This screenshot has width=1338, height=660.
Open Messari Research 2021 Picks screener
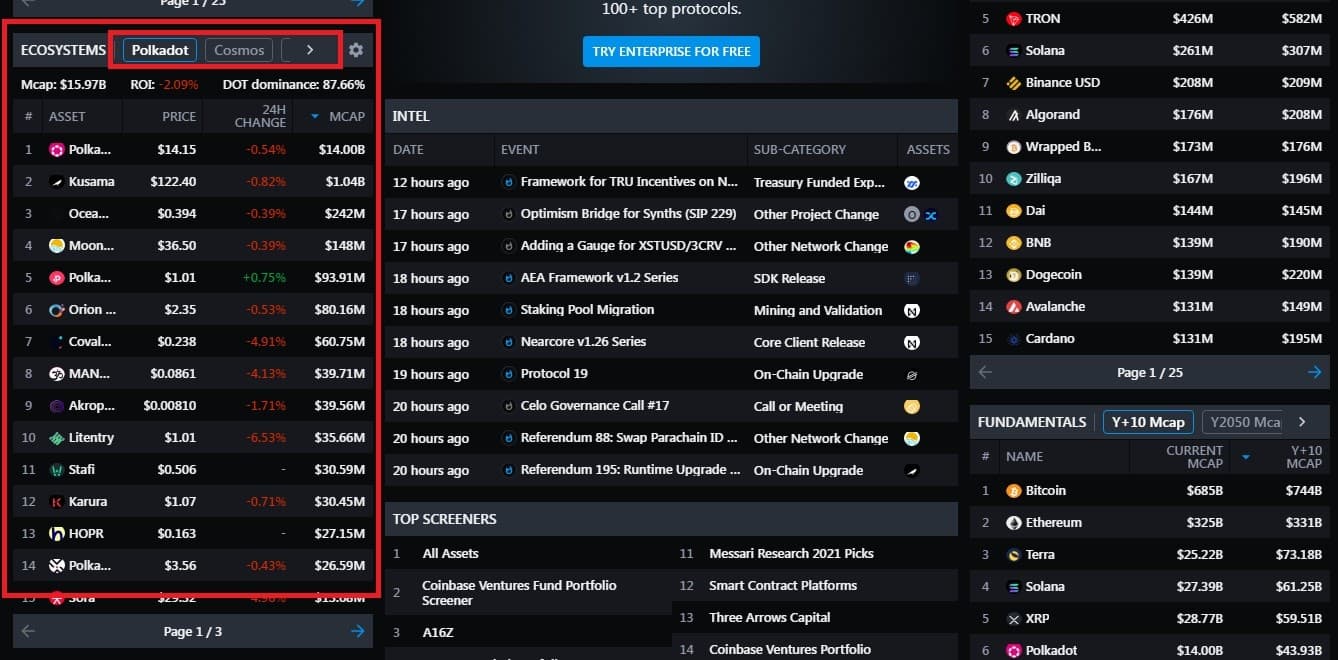pos(791,553)
